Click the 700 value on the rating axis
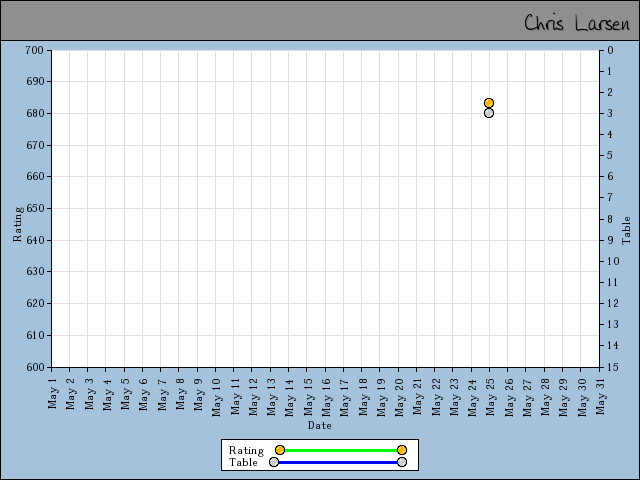 pyautogui.click(x=35, y=50)
